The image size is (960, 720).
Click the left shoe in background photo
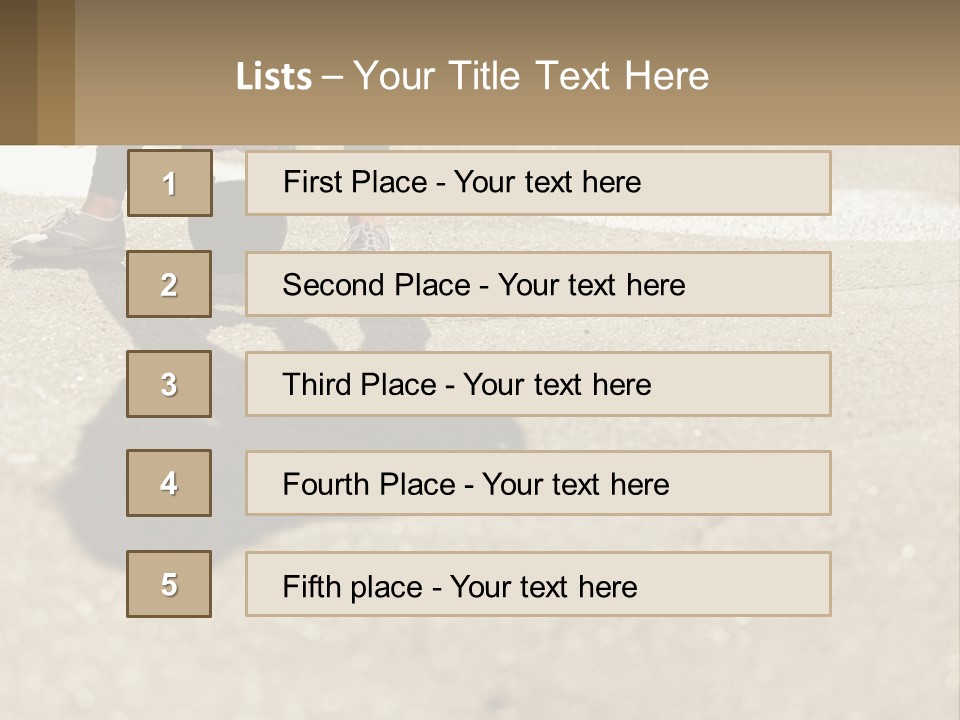(70, 230)
